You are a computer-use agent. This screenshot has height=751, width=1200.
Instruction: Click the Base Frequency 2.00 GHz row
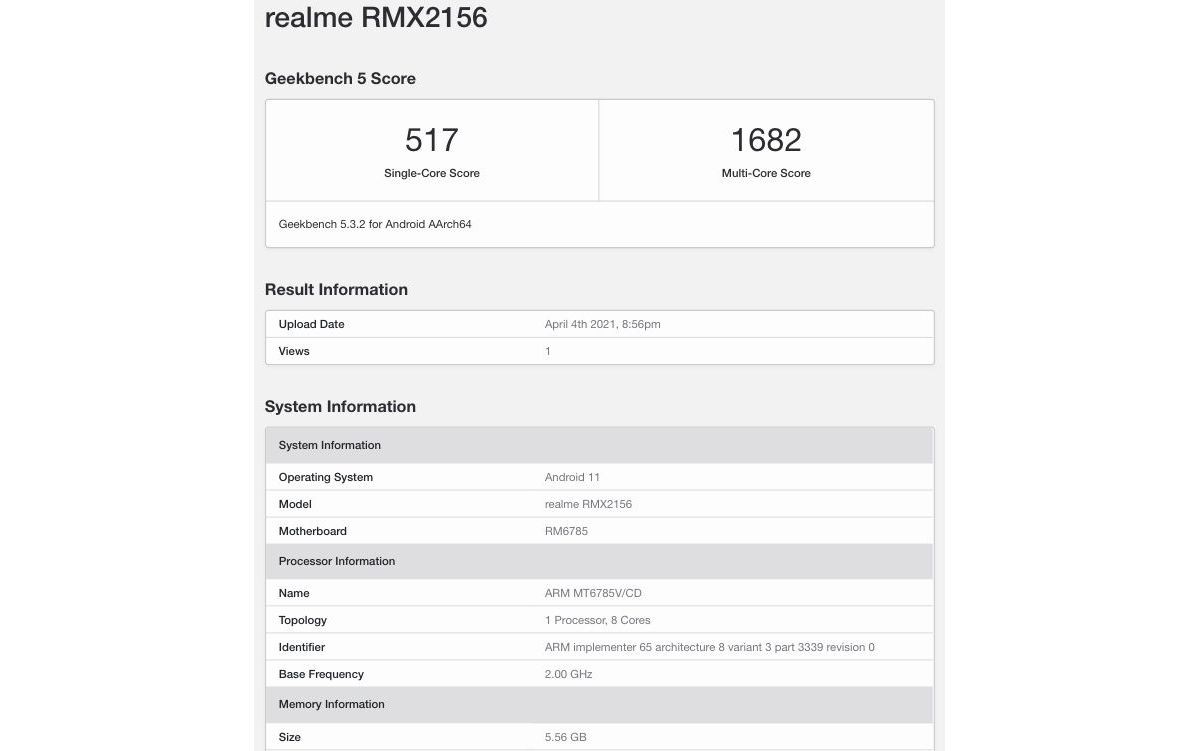600,673
